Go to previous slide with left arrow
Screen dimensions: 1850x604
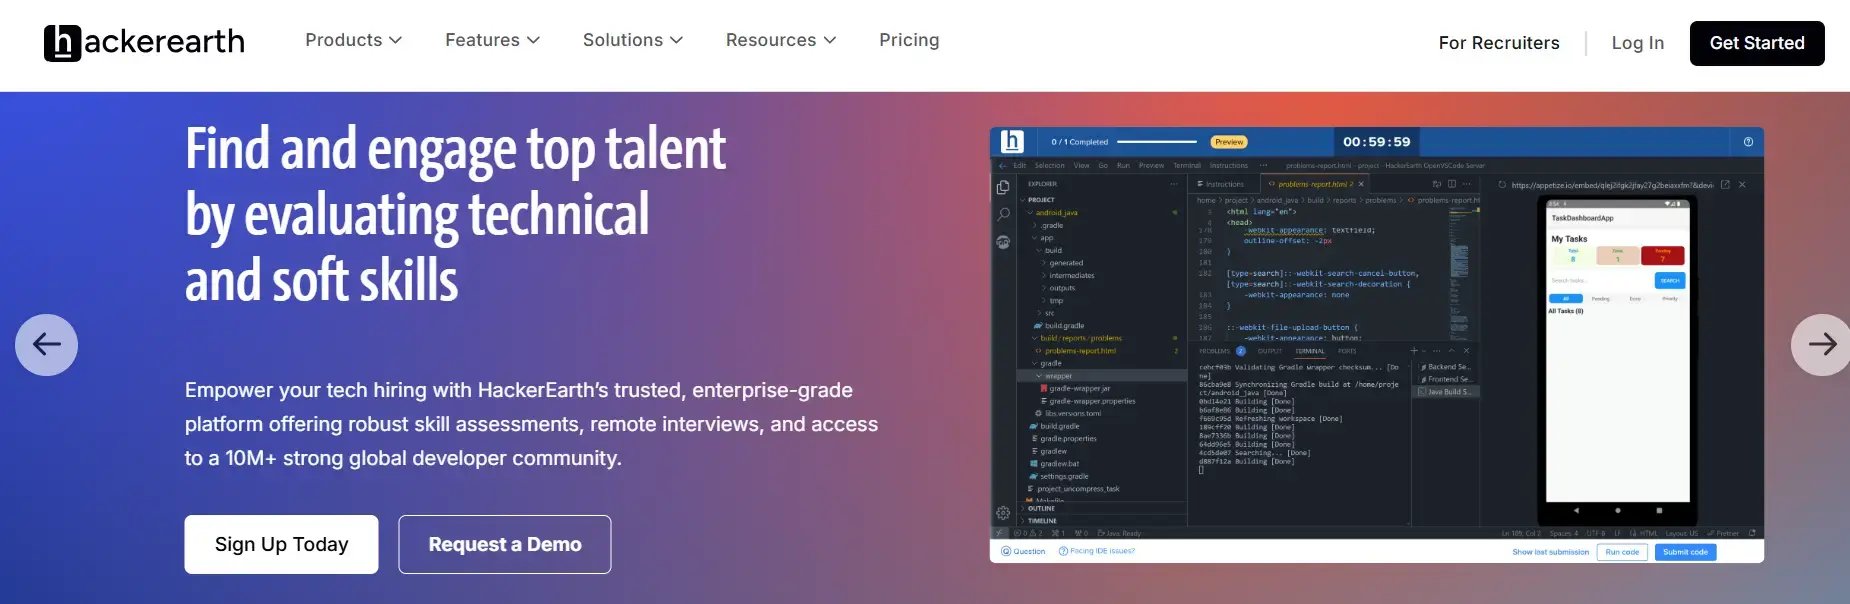click(x=46, y=345)
